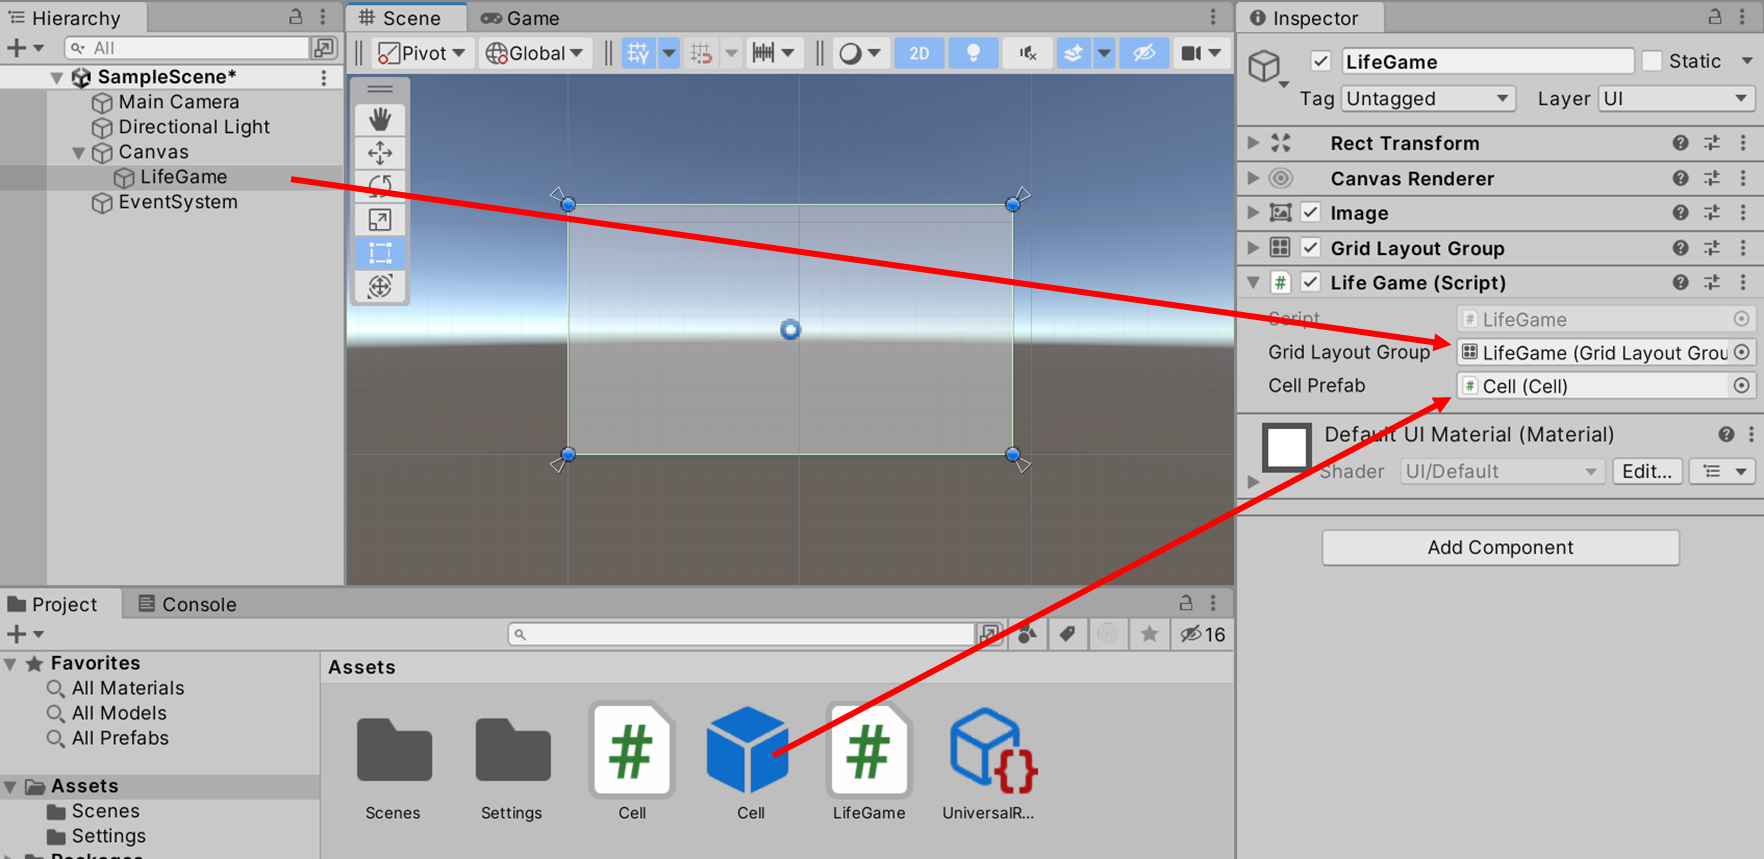1764x859 pixels.
Task: Switch to the Game tab
Action: (x=520, y=18)
